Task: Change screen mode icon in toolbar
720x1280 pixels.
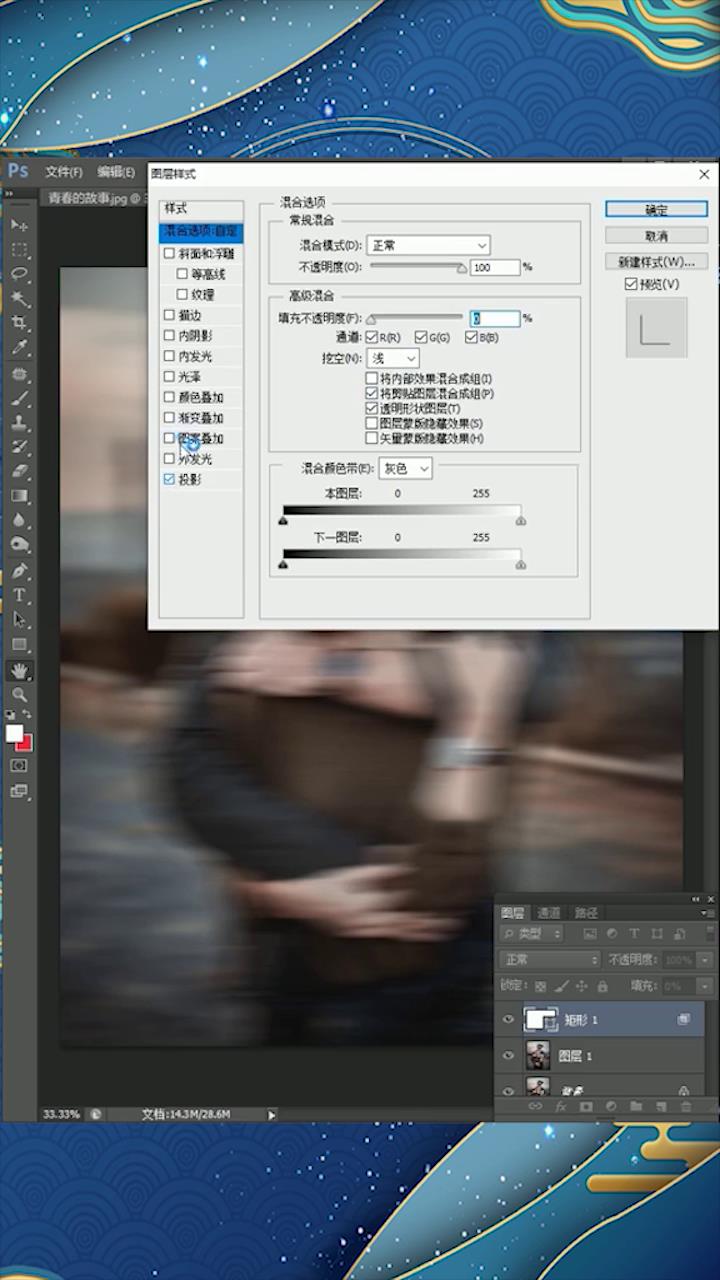Action: point(19,791)
